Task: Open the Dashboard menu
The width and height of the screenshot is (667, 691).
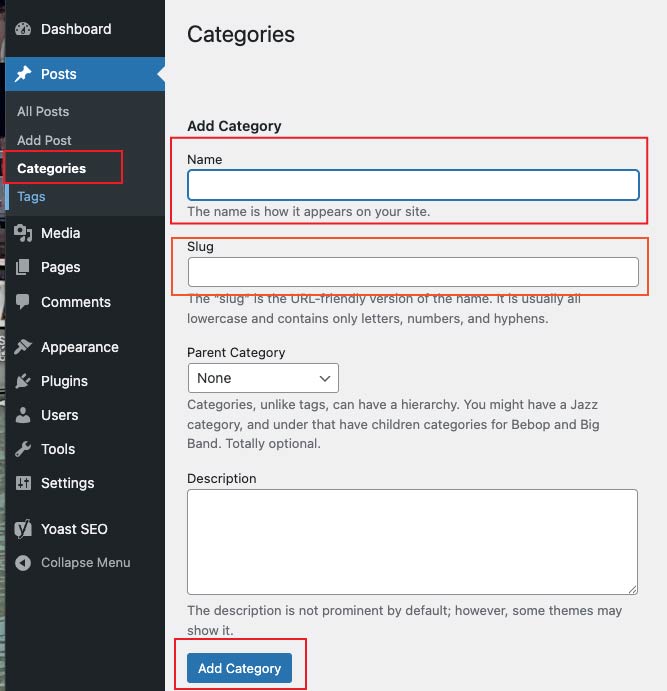Action: (76, 29)
